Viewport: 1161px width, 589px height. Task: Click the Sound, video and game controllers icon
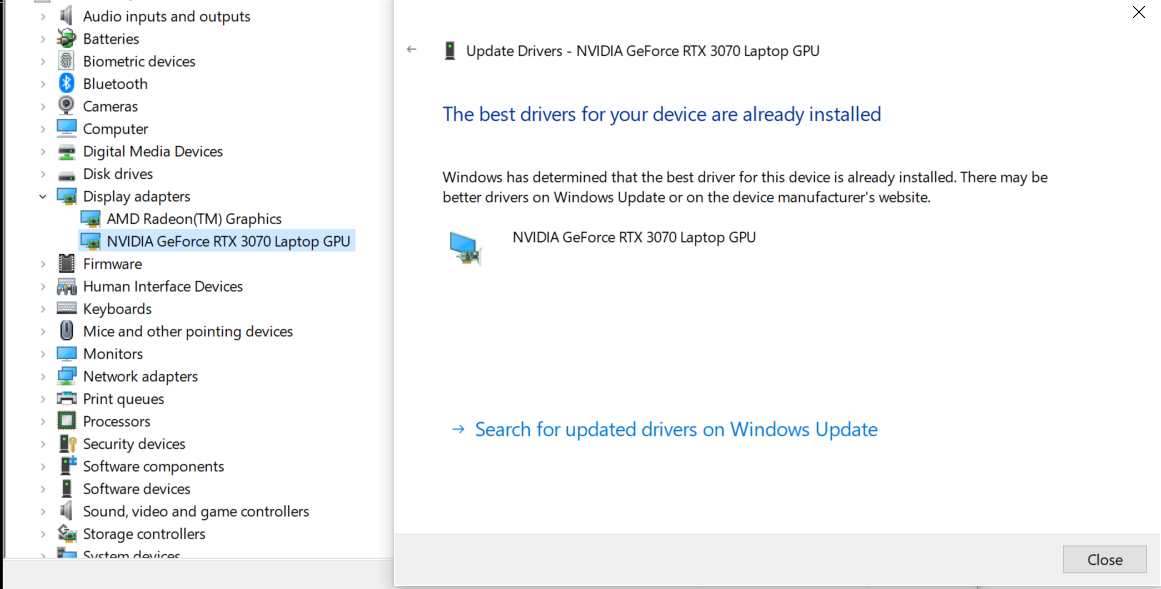[67, 511]
